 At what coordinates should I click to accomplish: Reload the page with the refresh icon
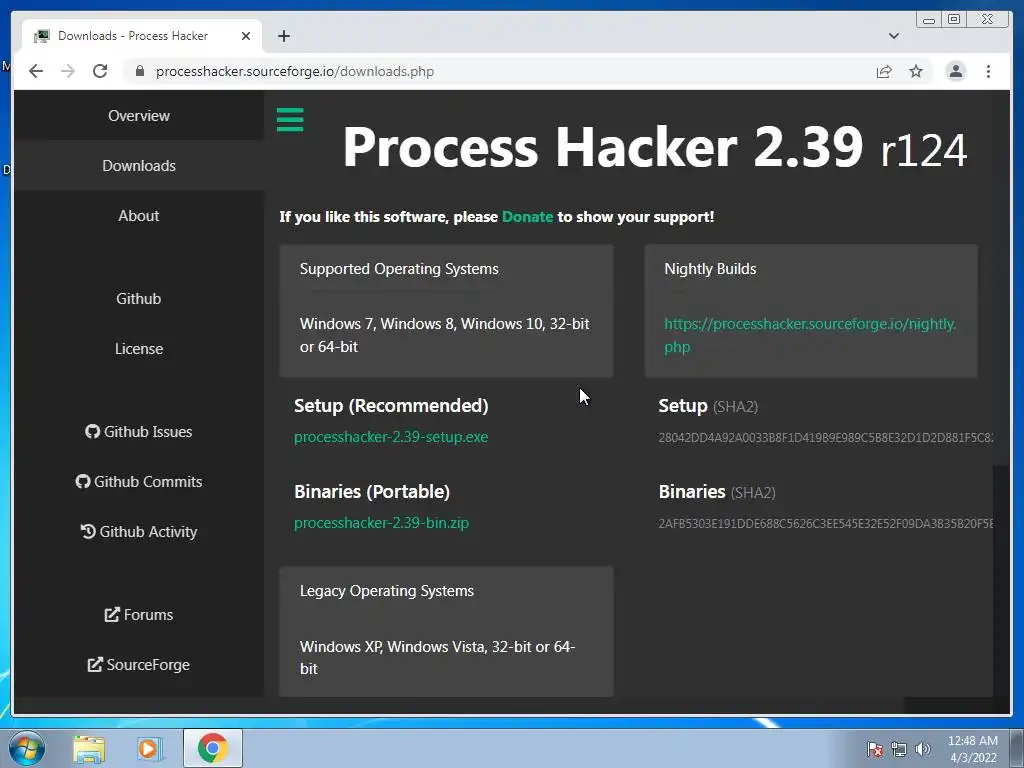[x=100, y=71]
